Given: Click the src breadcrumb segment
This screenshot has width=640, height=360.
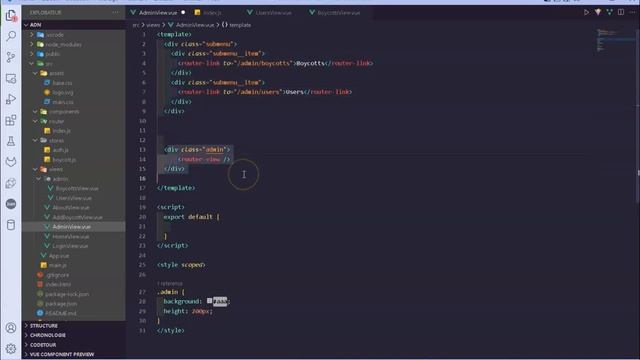Looking at the screenshot, I should click(x=136, y=25).
